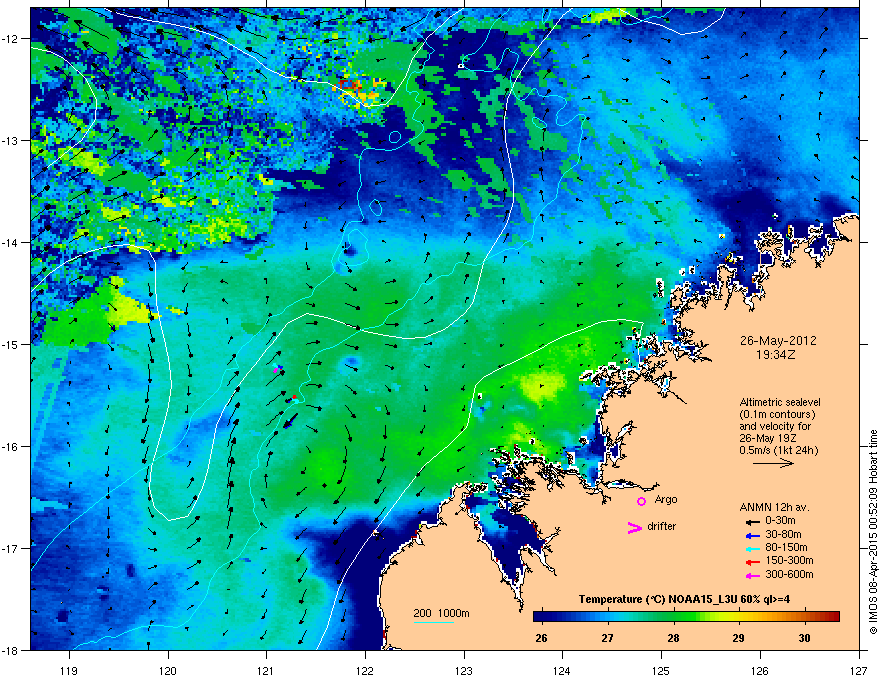Click the vertical IMOS copyright timestamp text

coord(873,532)
